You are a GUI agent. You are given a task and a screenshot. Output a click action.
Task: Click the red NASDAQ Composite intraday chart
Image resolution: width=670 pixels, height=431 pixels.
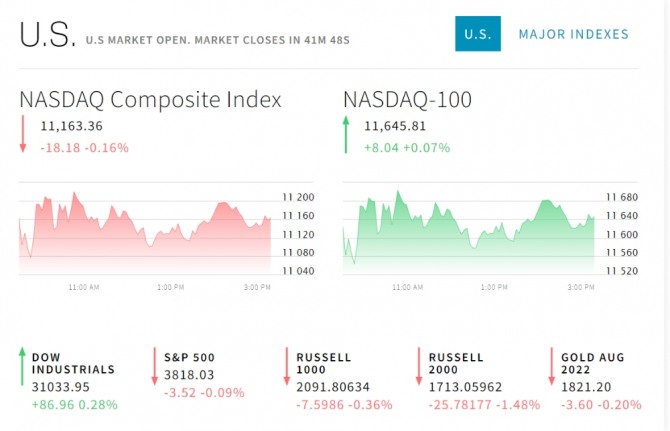pos(145,227)
